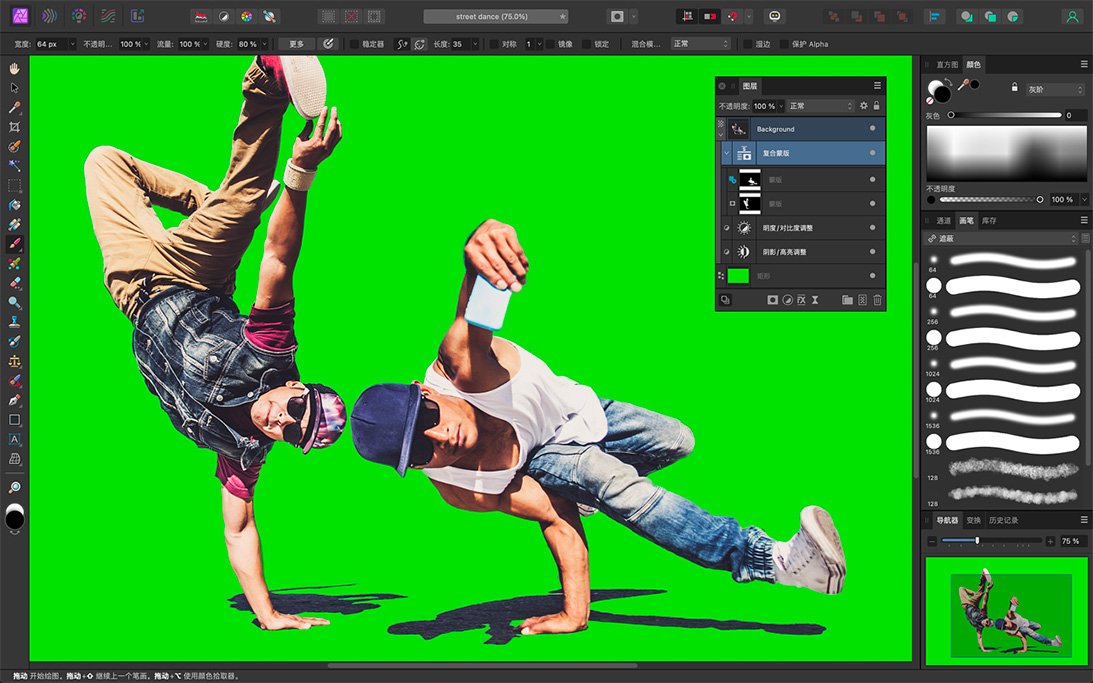Open the 历史记录 history tab

coord(1003,521)
